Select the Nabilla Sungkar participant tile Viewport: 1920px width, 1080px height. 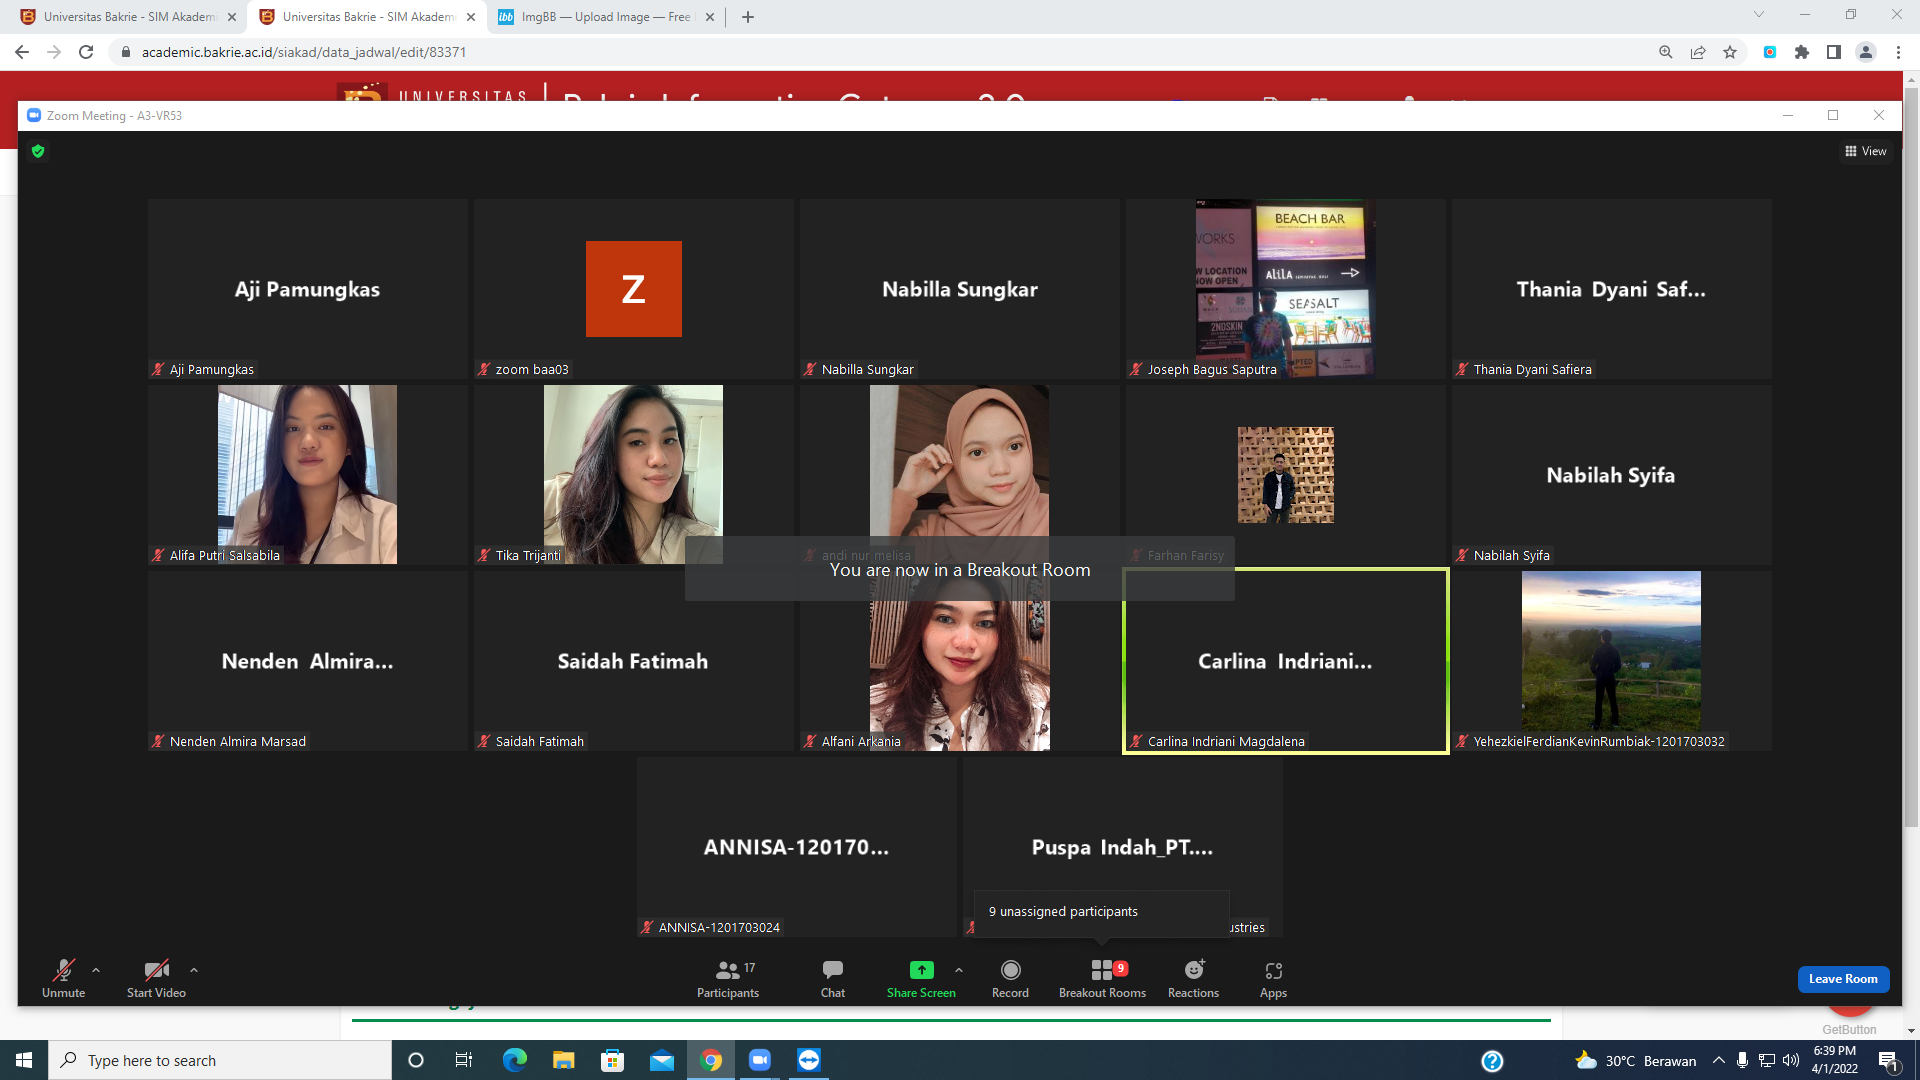960,289
